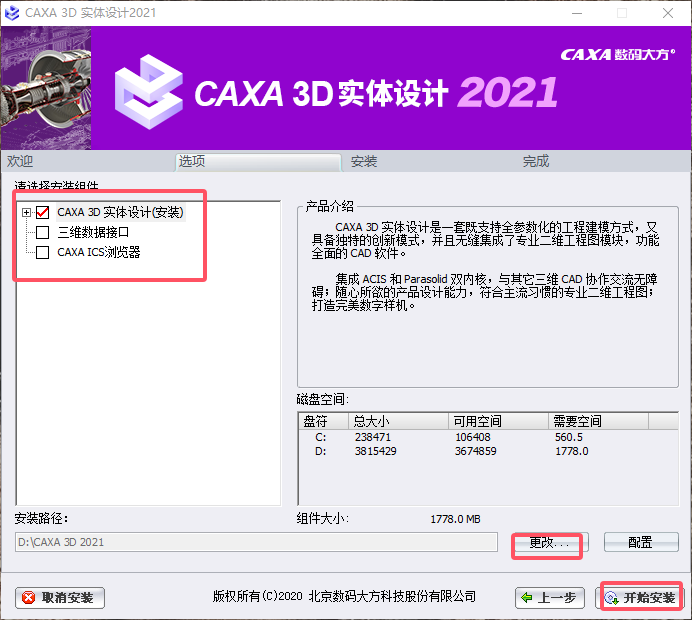Click the 238471 total size value
Viewport: 692px width, 620px height.
[373, 437]
